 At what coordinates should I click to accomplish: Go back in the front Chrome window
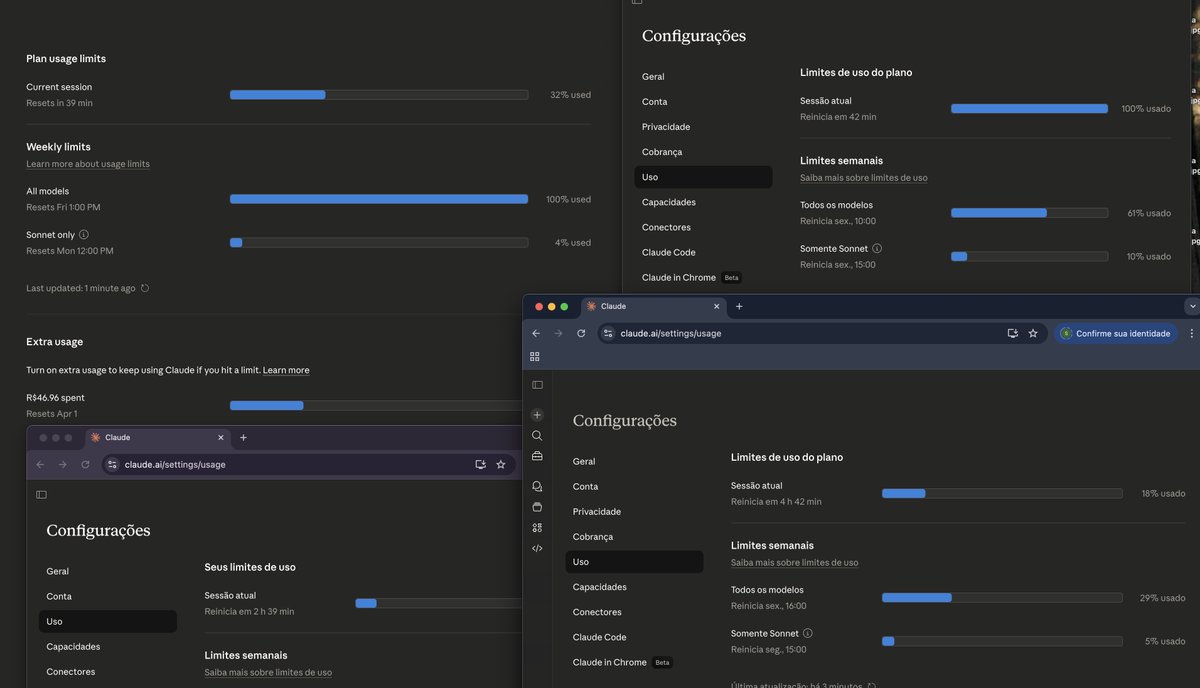click(536, 333)
